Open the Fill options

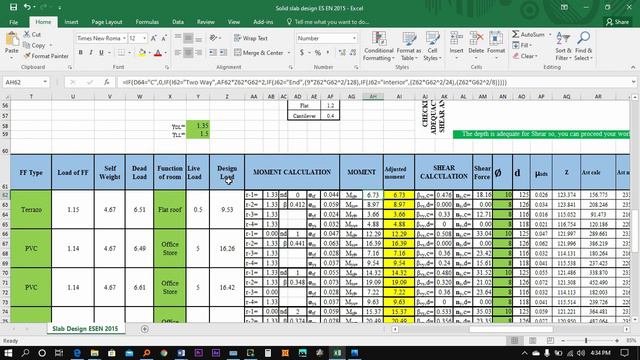(x=521, y=45)
